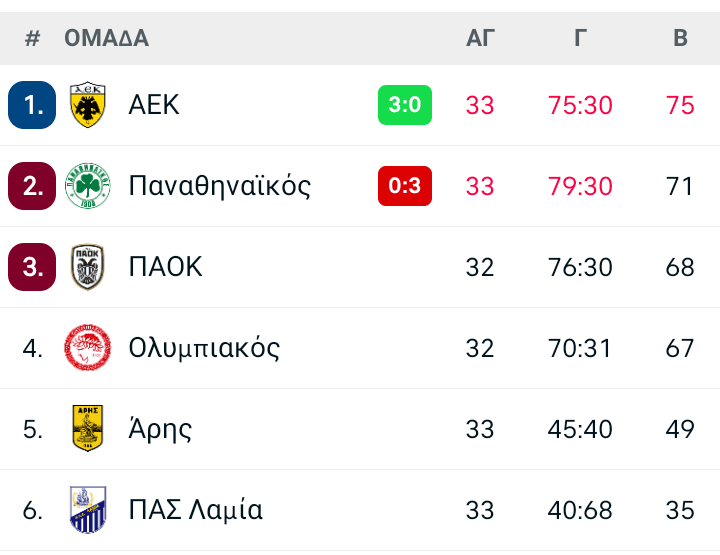Click the AEK club crest icon

pyautogui.click(x=88, y=105)
